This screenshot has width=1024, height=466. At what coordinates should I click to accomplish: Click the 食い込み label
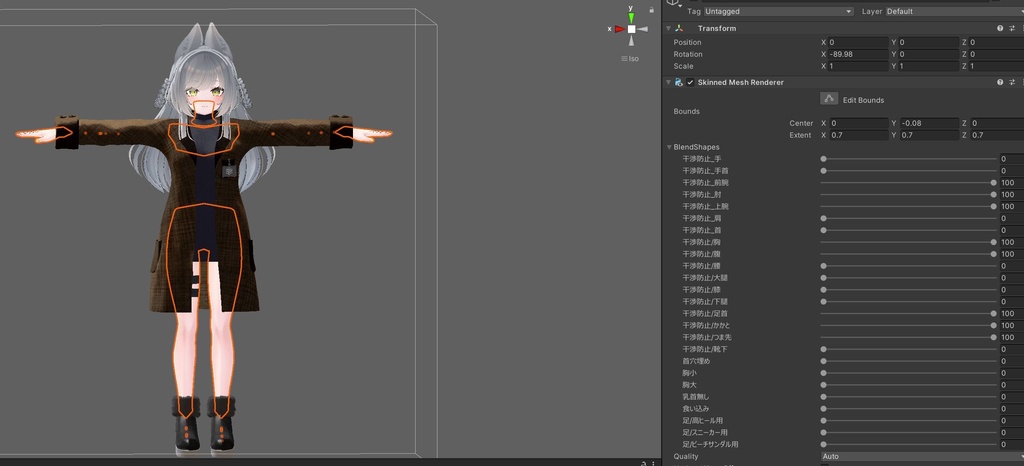696,409
